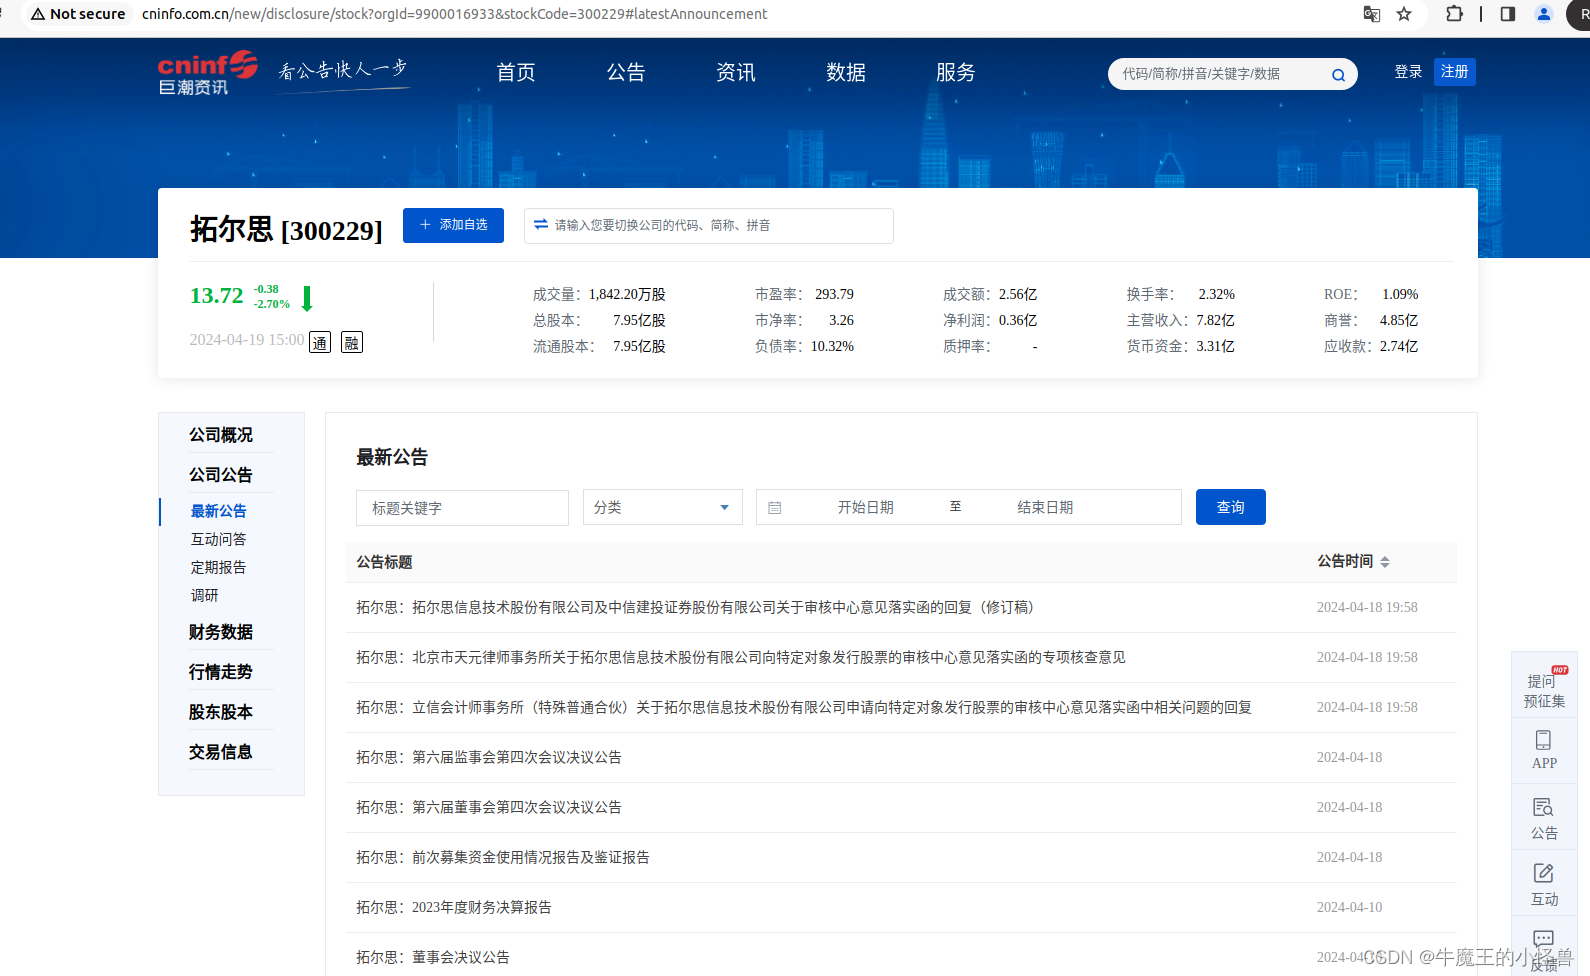1590x976 pixels.
Task: Focus the 标题关键字 input
Action: 462,508
